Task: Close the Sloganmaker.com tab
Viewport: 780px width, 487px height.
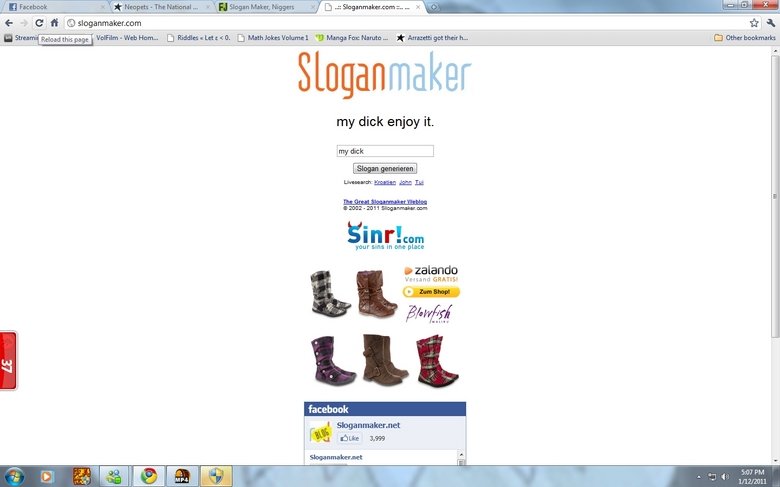Action: (x=418, y=7)
